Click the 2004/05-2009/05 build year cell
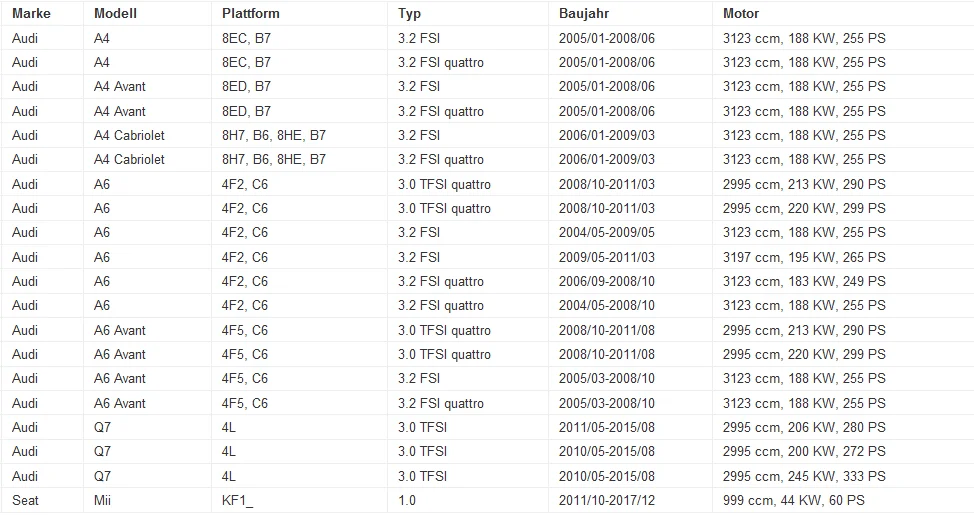Image resolution: width=974 pixels, height=515 pixels. (606, 232)
